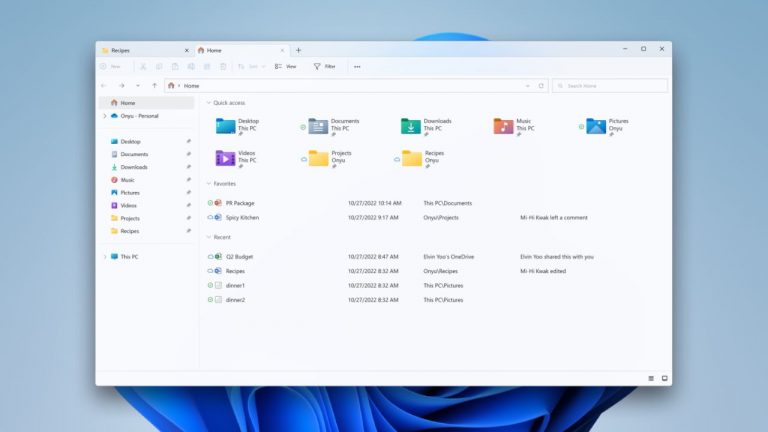Click the See more (three dots) toolbar button
768x432 pixels.
pyautogui.click(x=357, y=66)
